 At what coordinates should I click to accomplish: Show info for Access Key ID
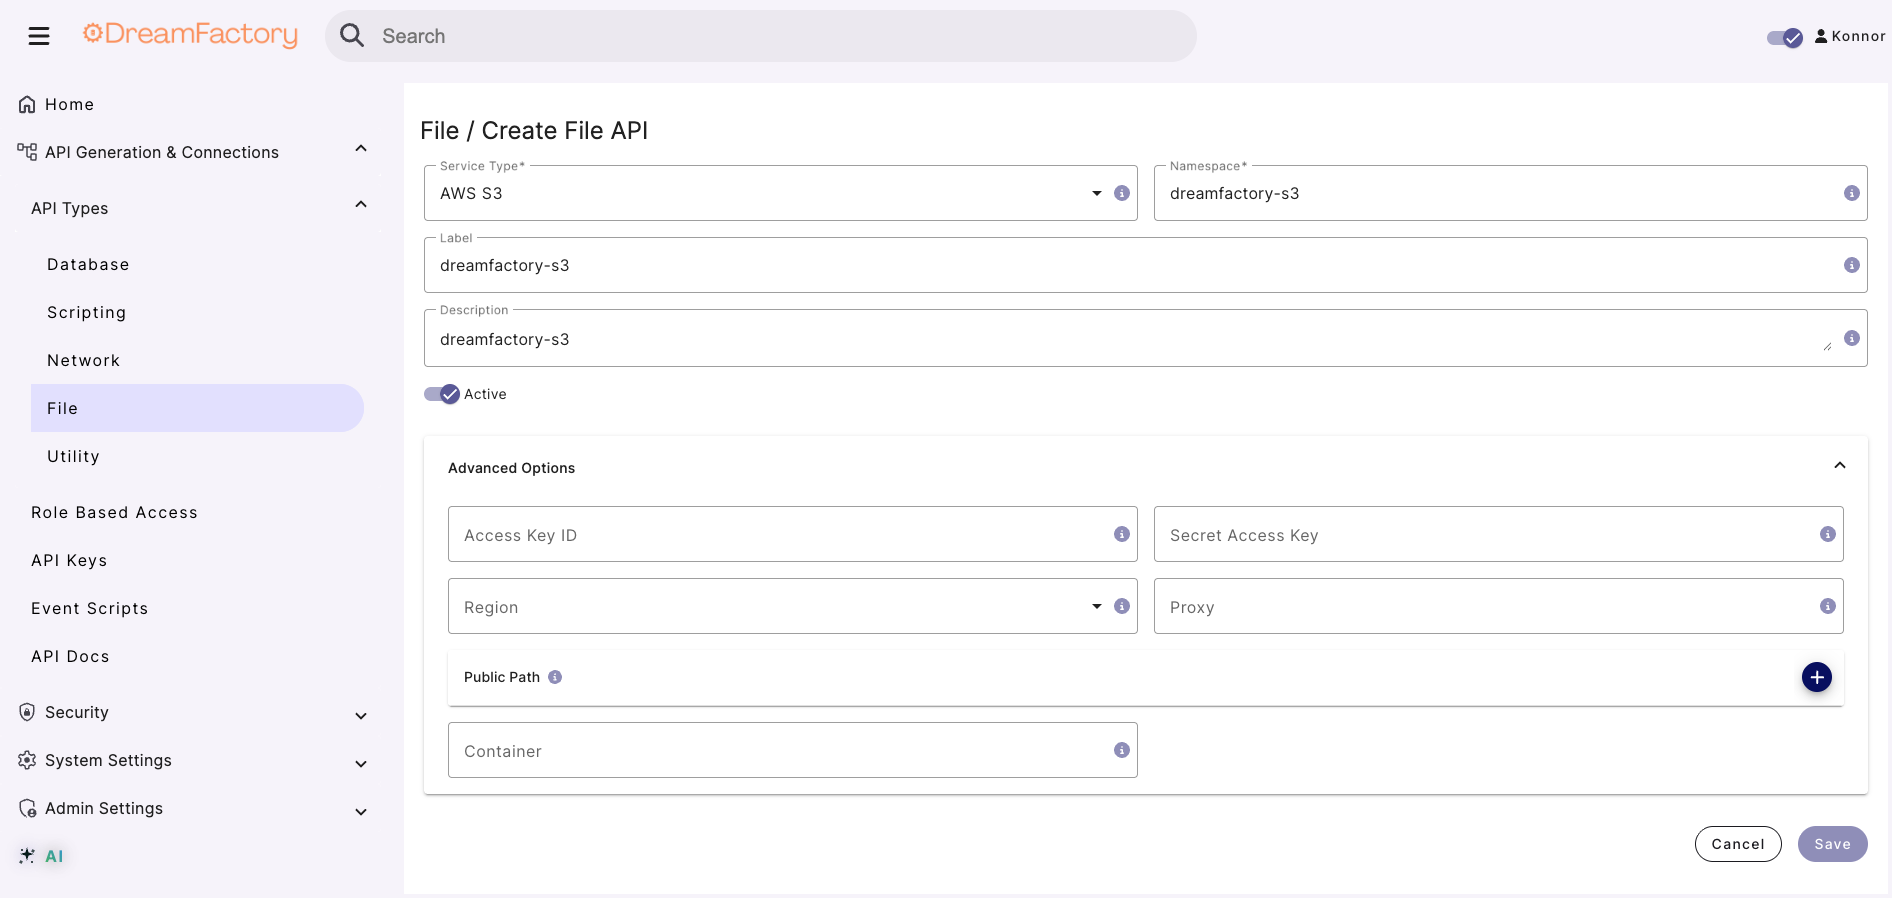(x=1122, y=534)
